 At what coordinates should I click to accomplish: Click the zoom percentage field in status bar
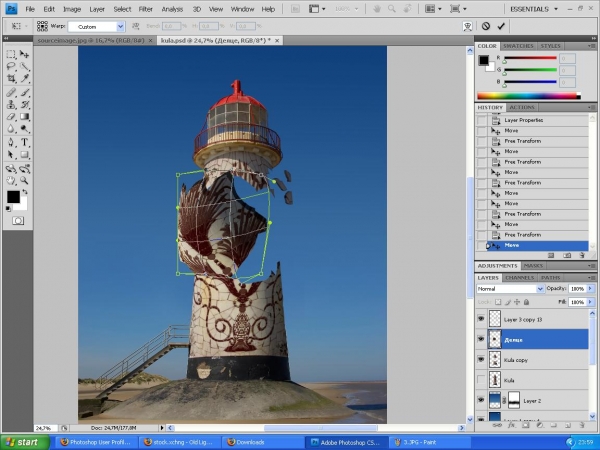coord(46,428)
